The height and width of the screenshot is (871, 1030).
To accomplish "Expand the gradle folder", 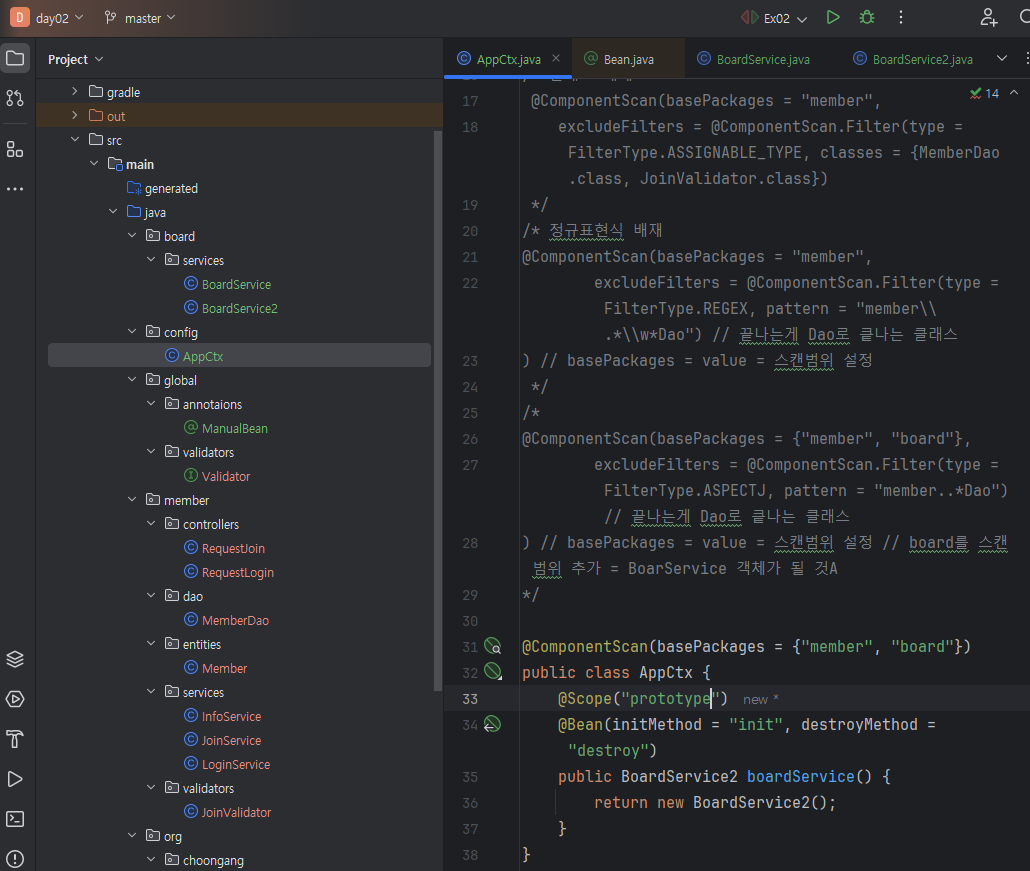I will (x=75, y=92).
